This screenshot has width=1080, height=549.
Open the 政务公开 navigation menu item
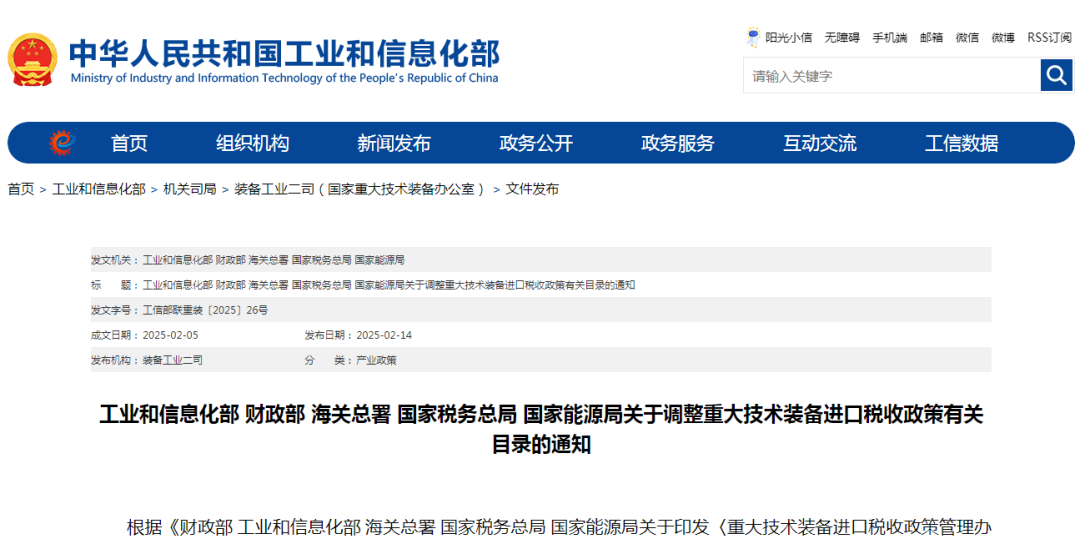536,143
